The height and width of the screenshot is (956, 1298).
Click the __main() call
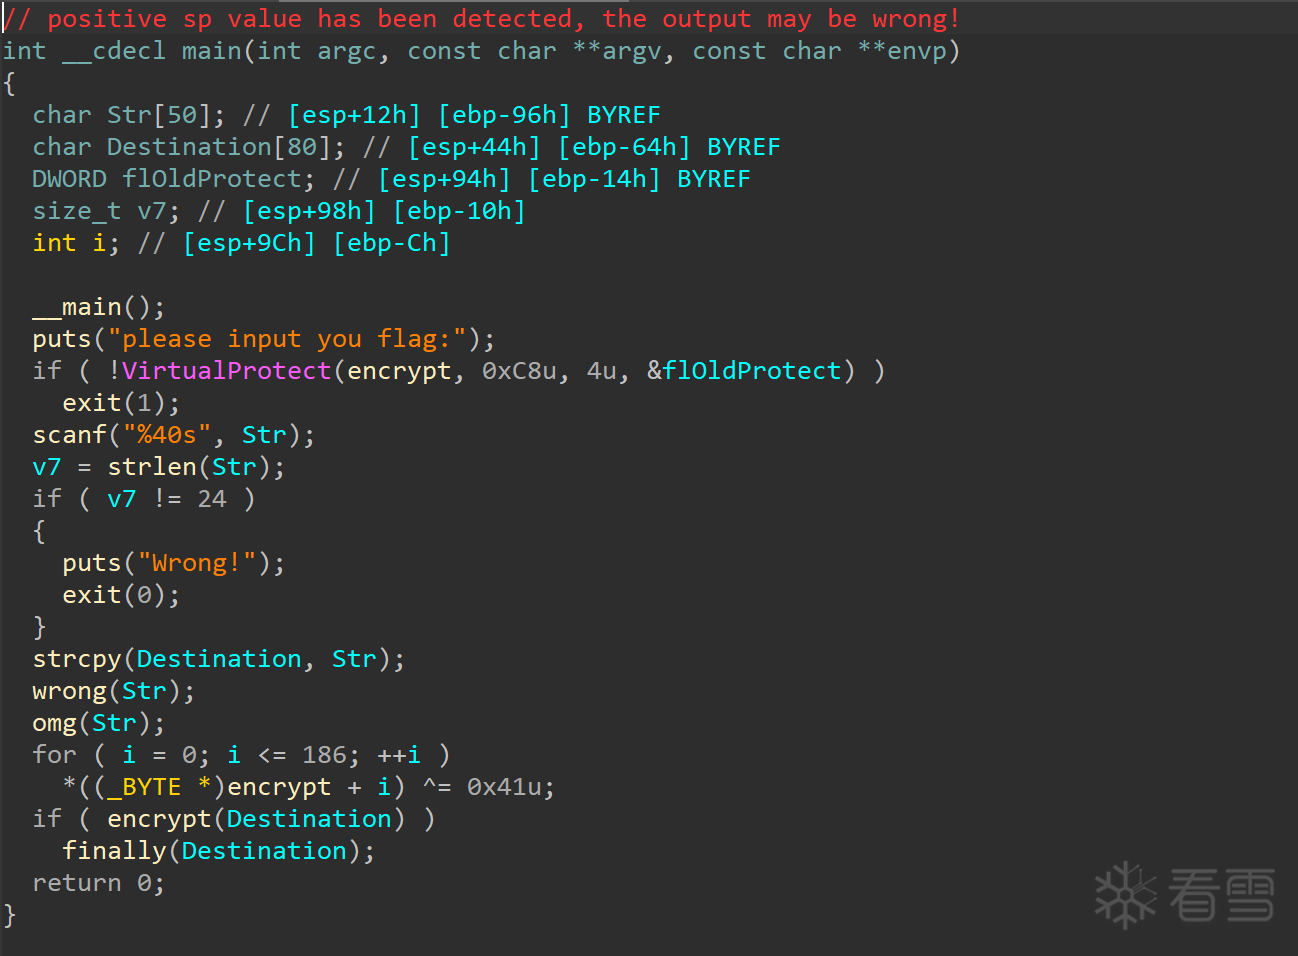[x=99, y=307]
